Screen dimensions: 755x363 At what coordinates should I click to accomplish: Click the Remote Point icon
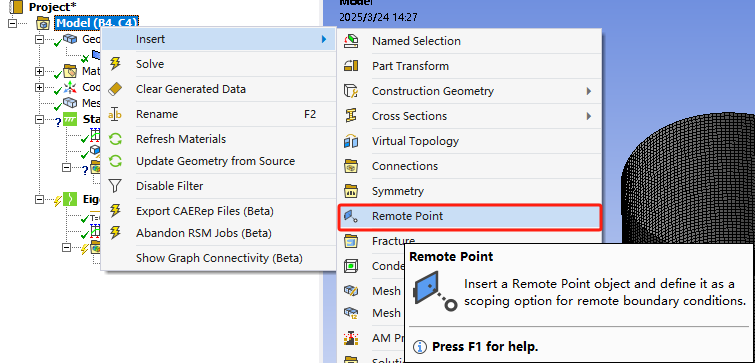pyautogui.click(x=351, y=216)
